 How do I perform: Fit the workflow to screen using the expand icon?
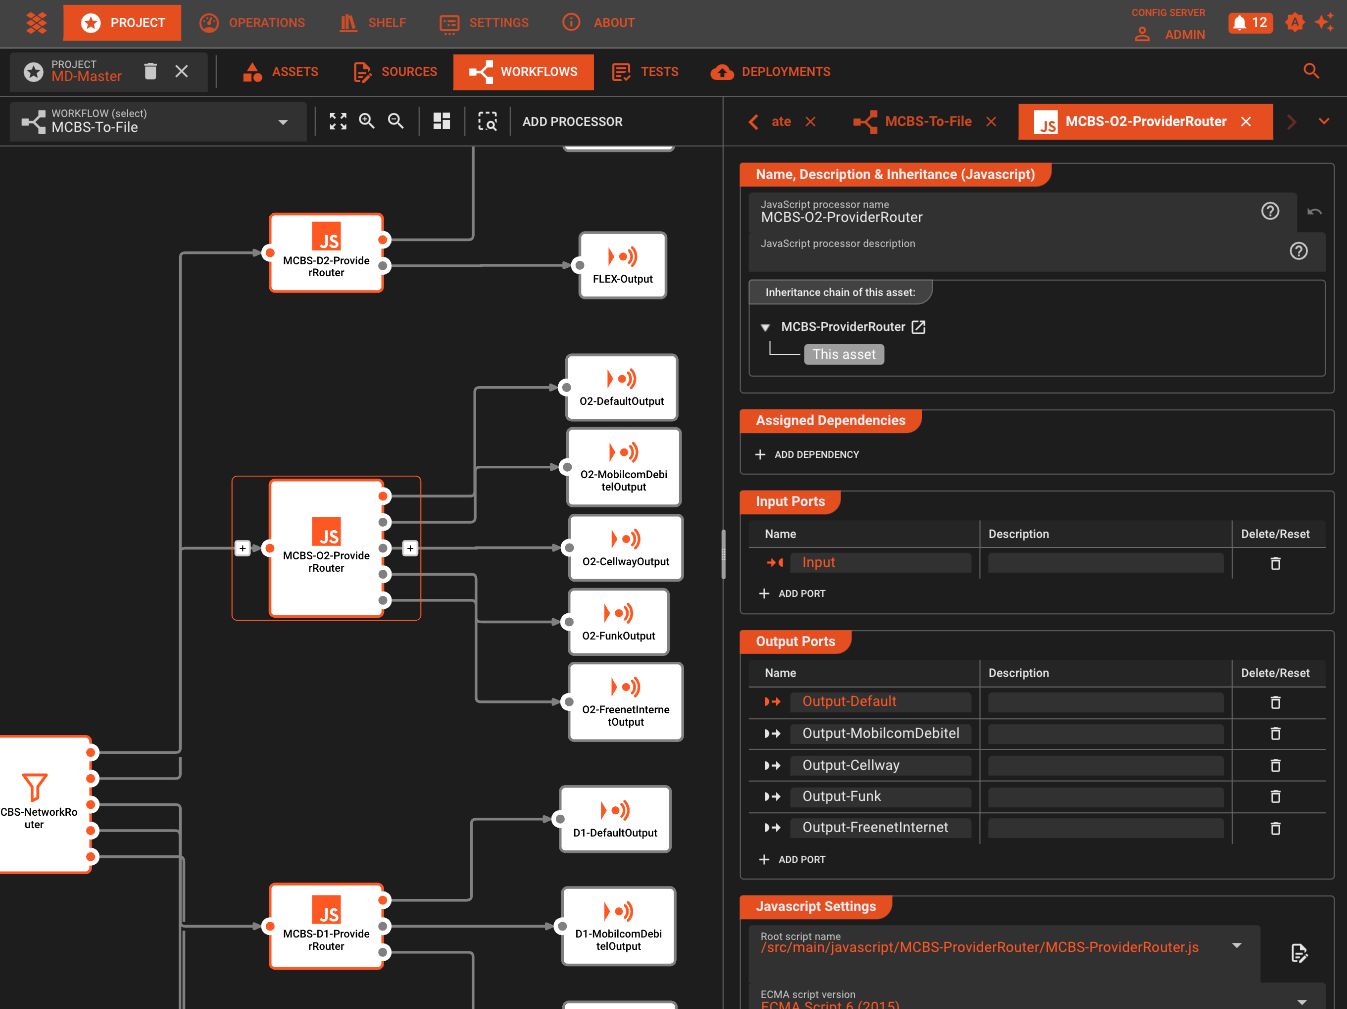[338, 121]
